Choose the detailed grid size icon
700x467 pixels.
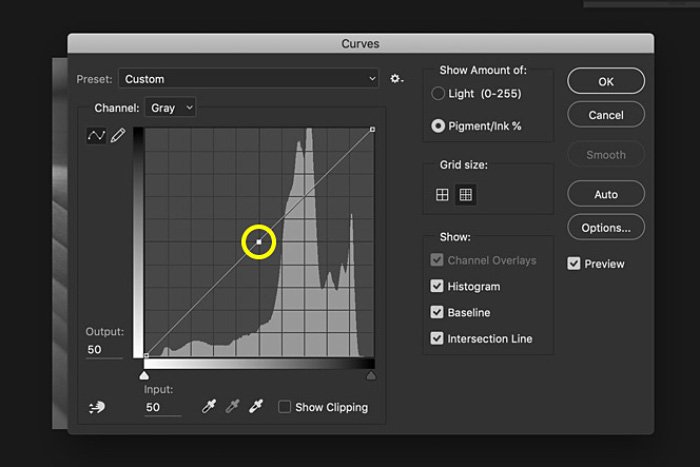point(465,195)
